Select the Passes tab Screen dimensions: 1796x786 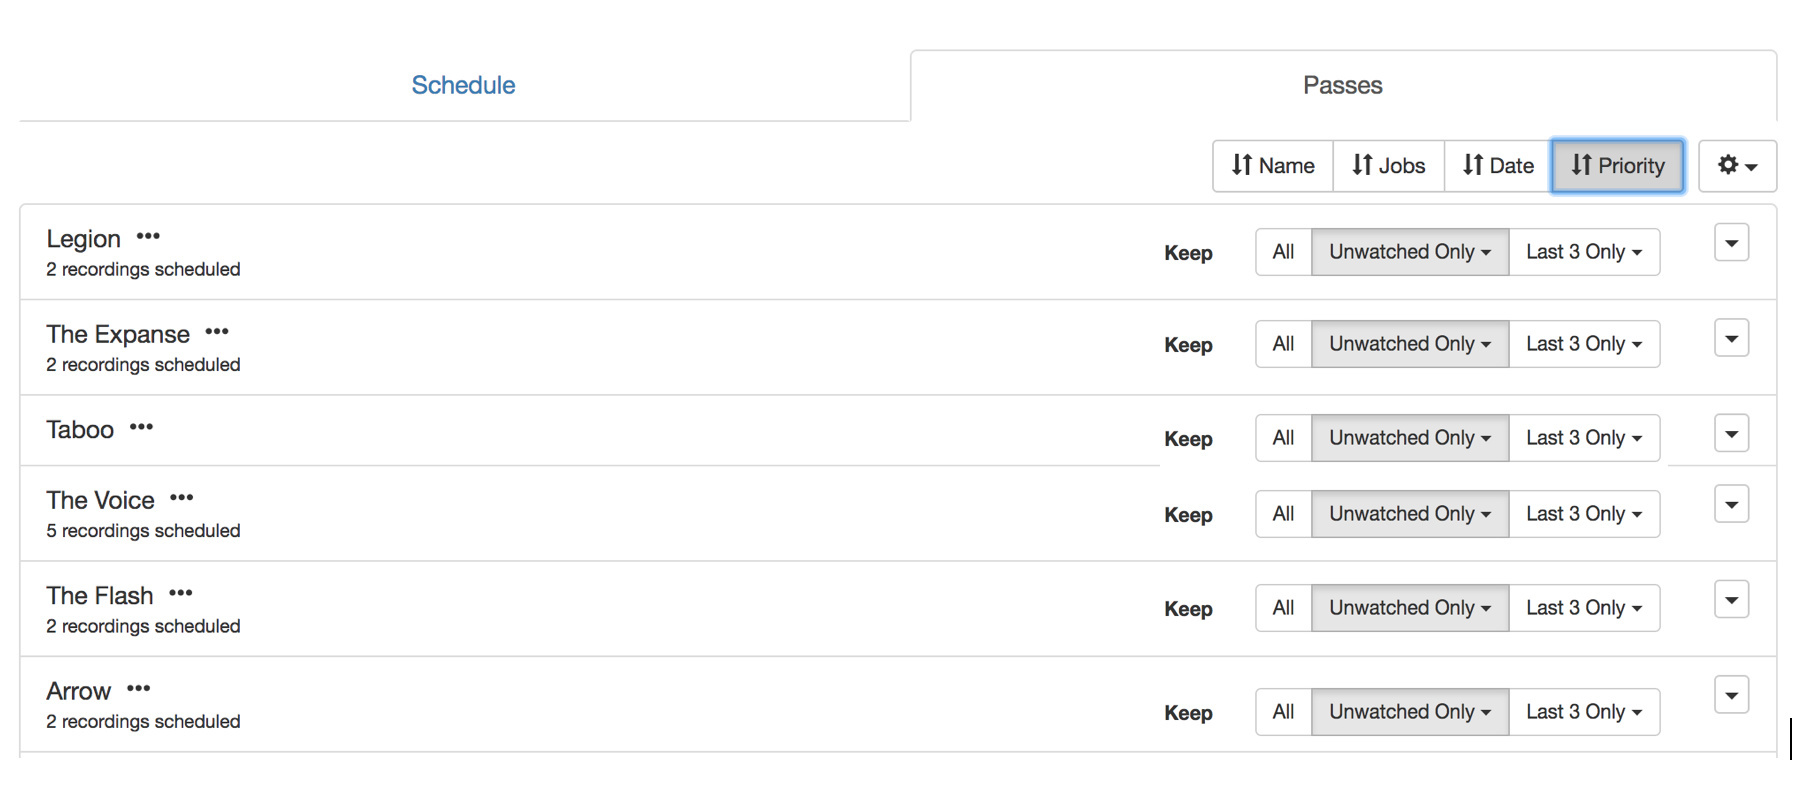(x=1342, y=86)
